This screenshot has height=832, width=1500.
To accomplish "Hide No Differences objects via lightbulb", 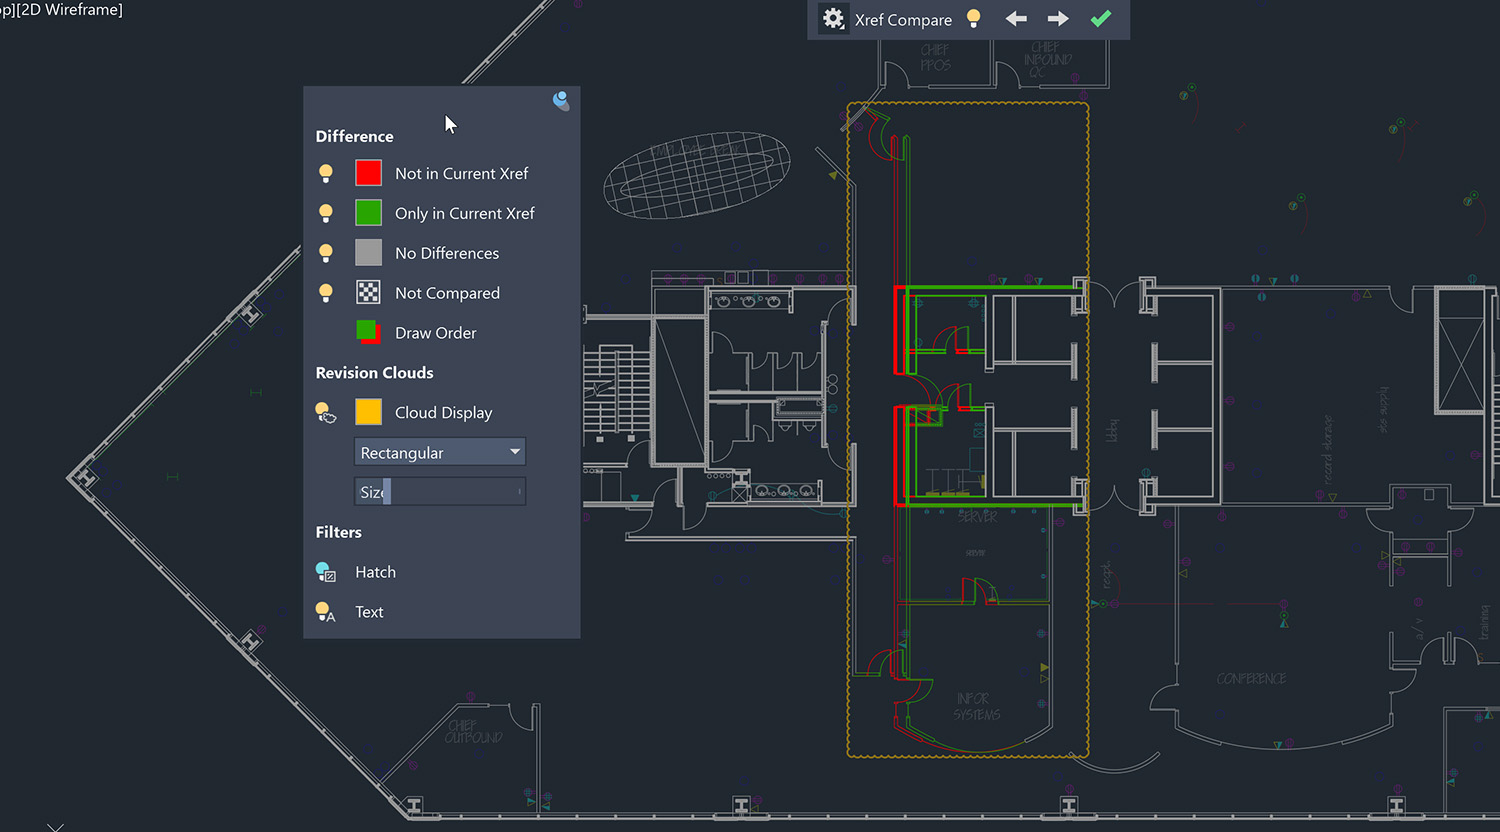I will tap(326, 253).
